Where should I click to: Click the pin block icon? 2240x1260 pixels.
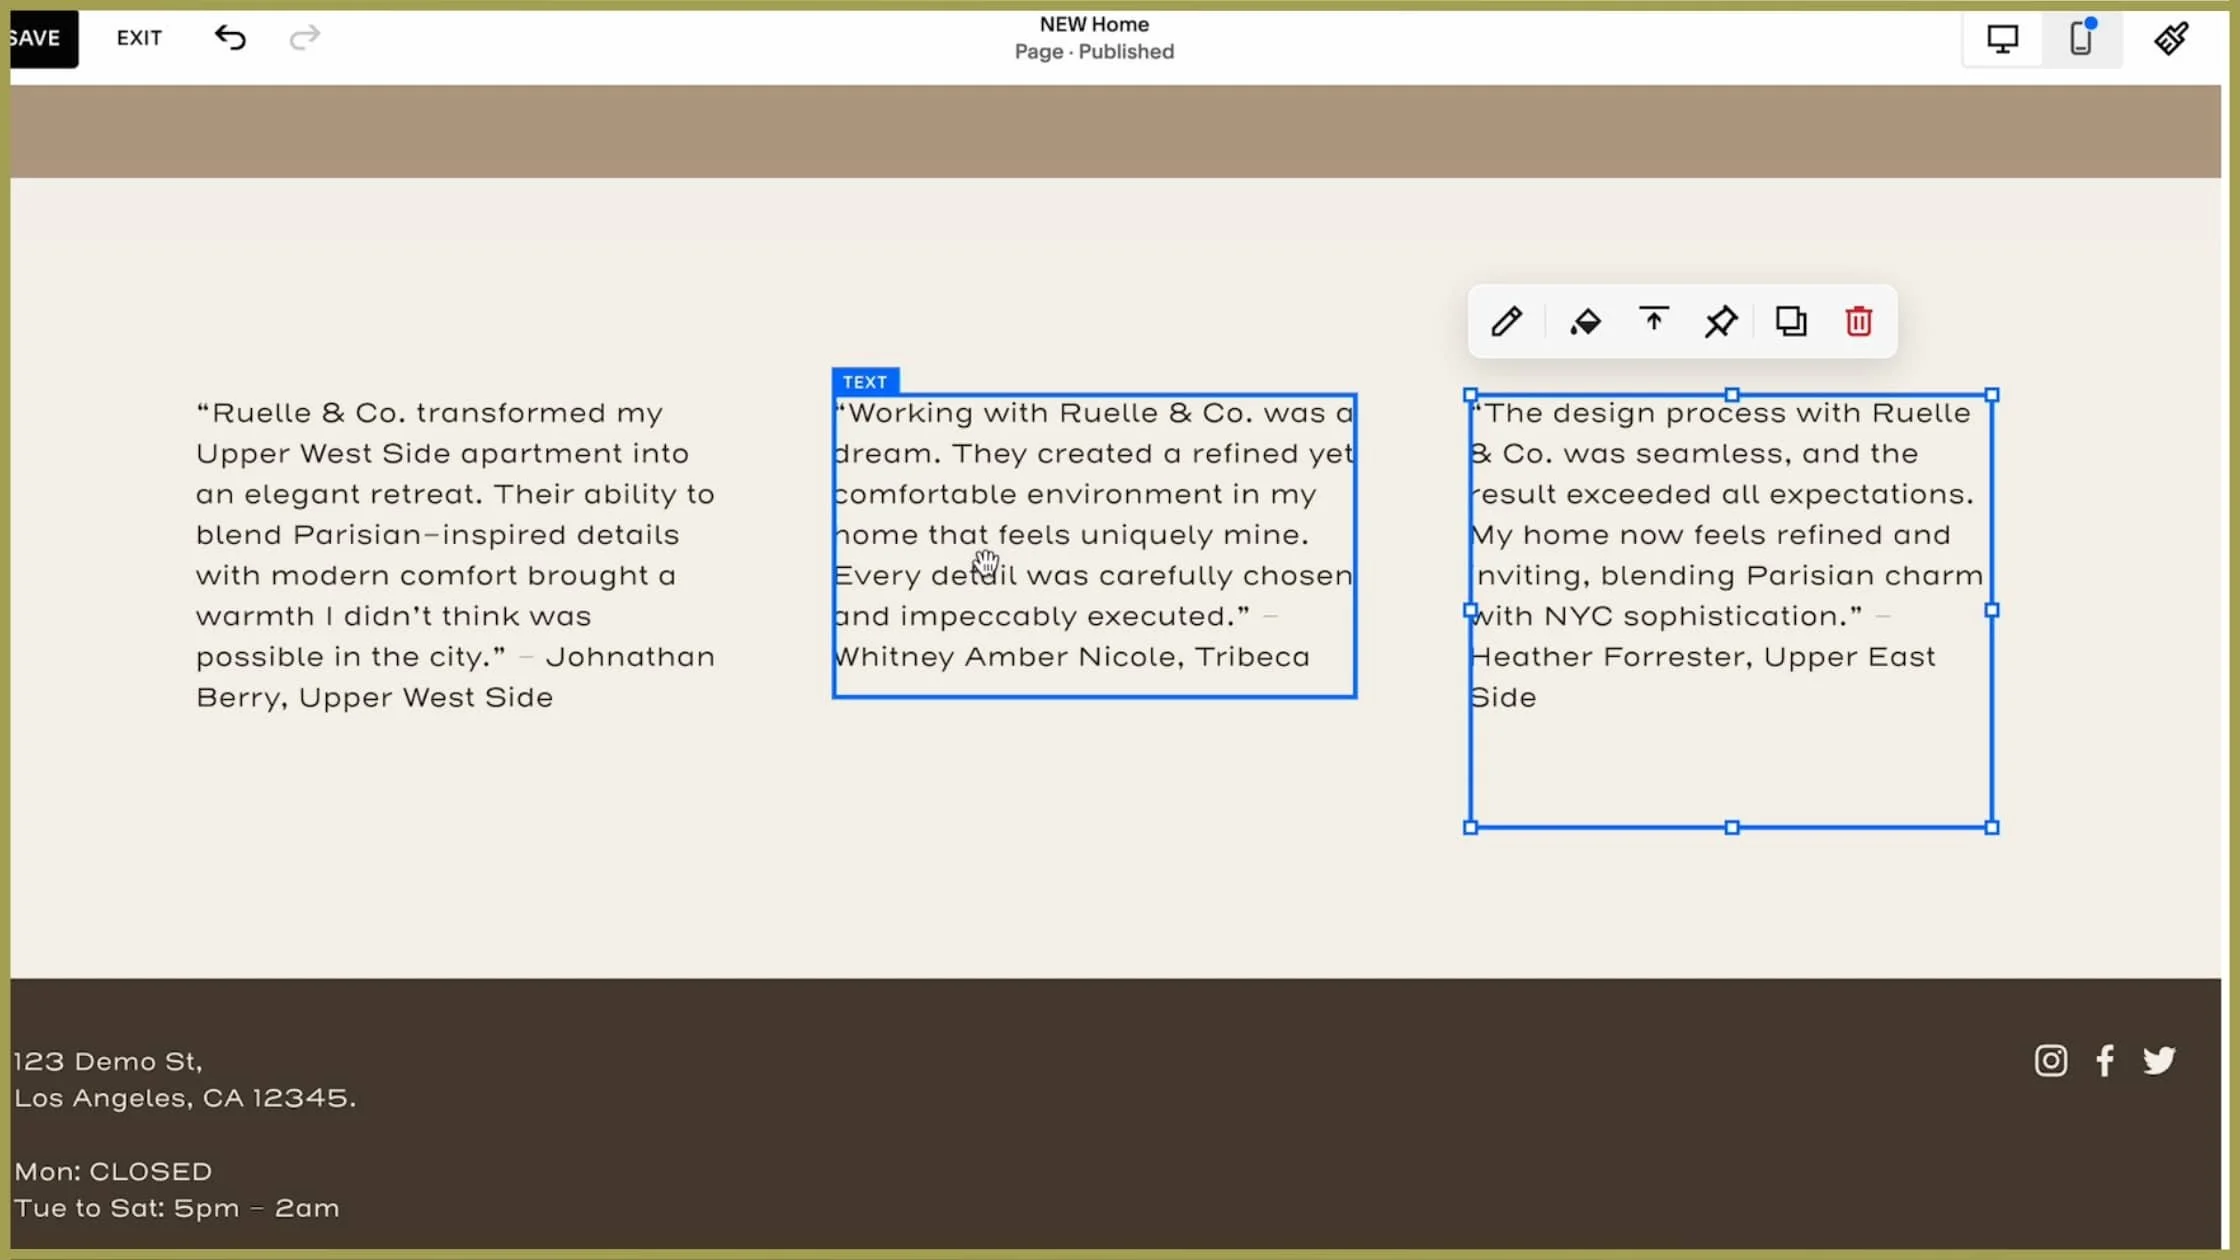click(1721, 322)
